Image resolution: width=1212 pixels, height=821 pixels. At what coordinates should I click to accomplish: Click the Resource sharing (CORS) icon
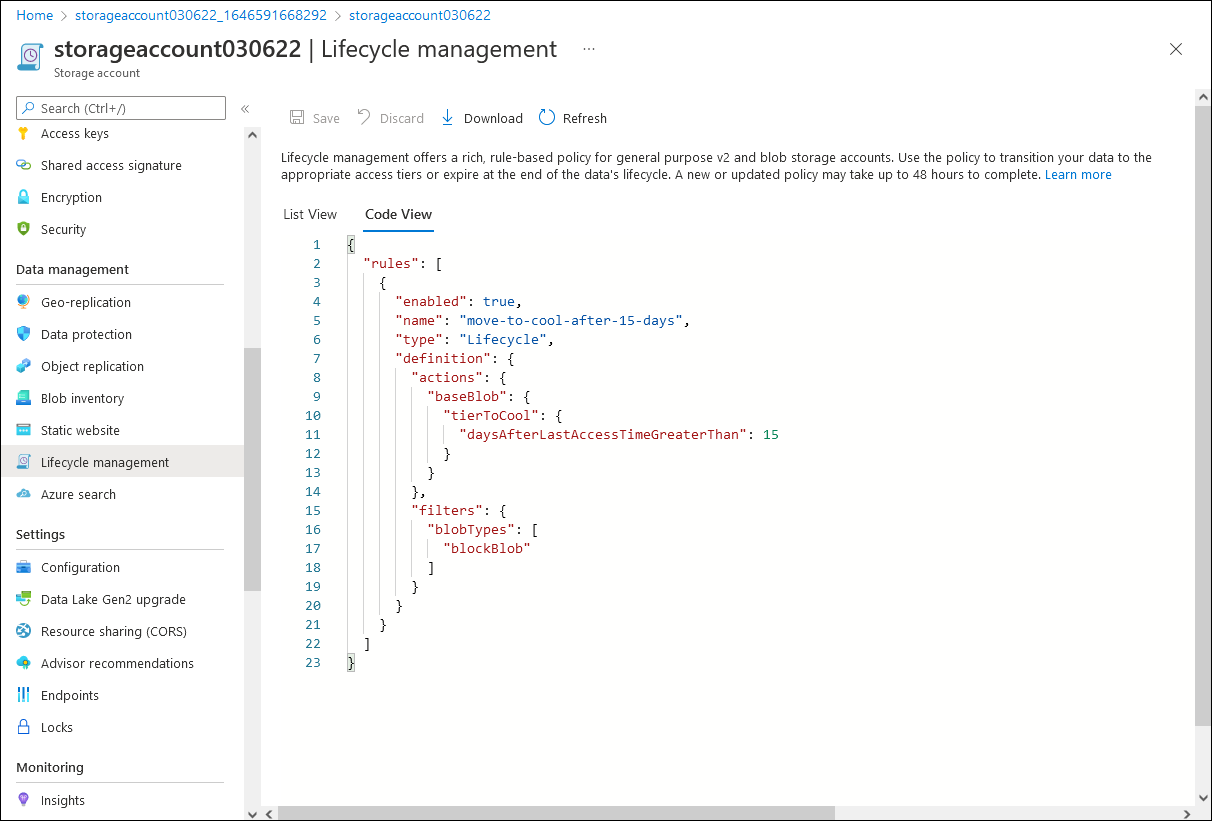coord(24,632)
